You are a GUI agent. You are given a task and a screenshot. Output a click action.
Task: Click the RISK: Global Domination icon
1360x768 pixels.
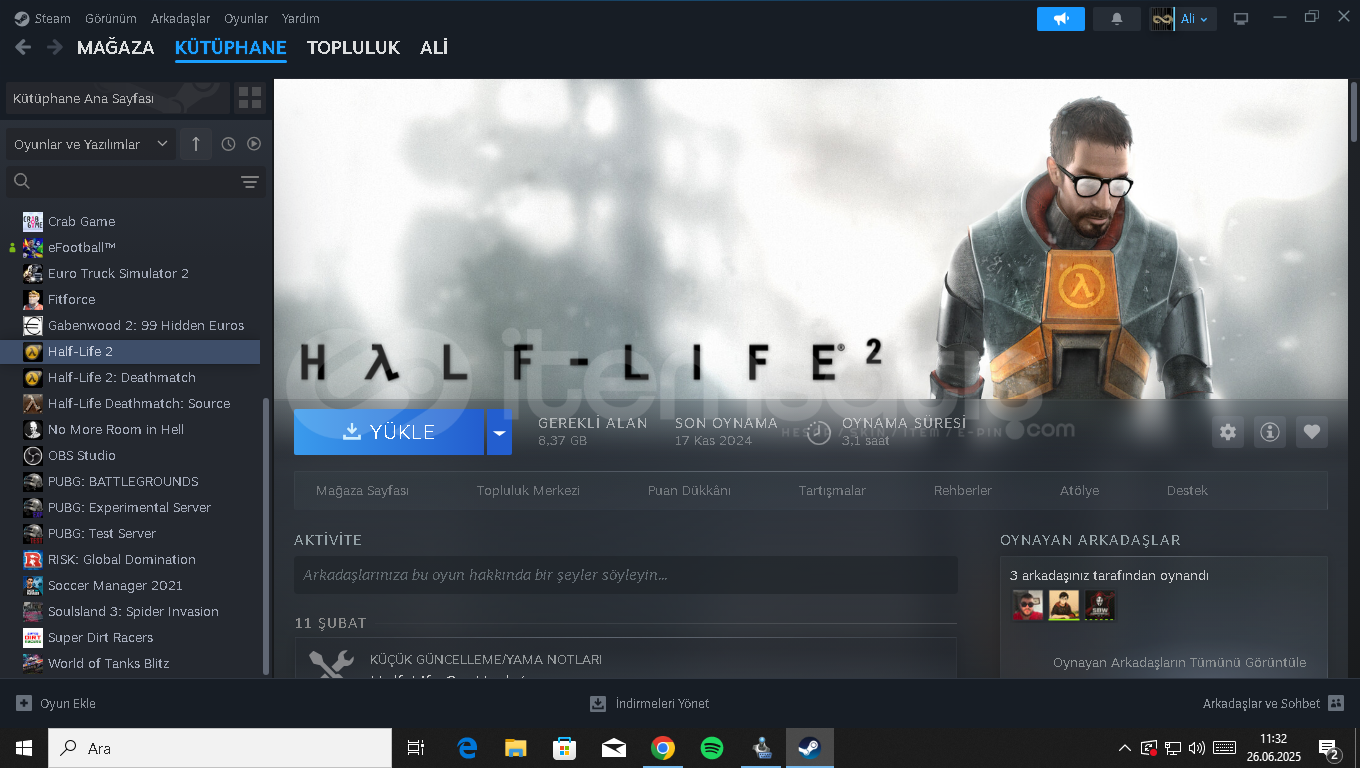33,559
